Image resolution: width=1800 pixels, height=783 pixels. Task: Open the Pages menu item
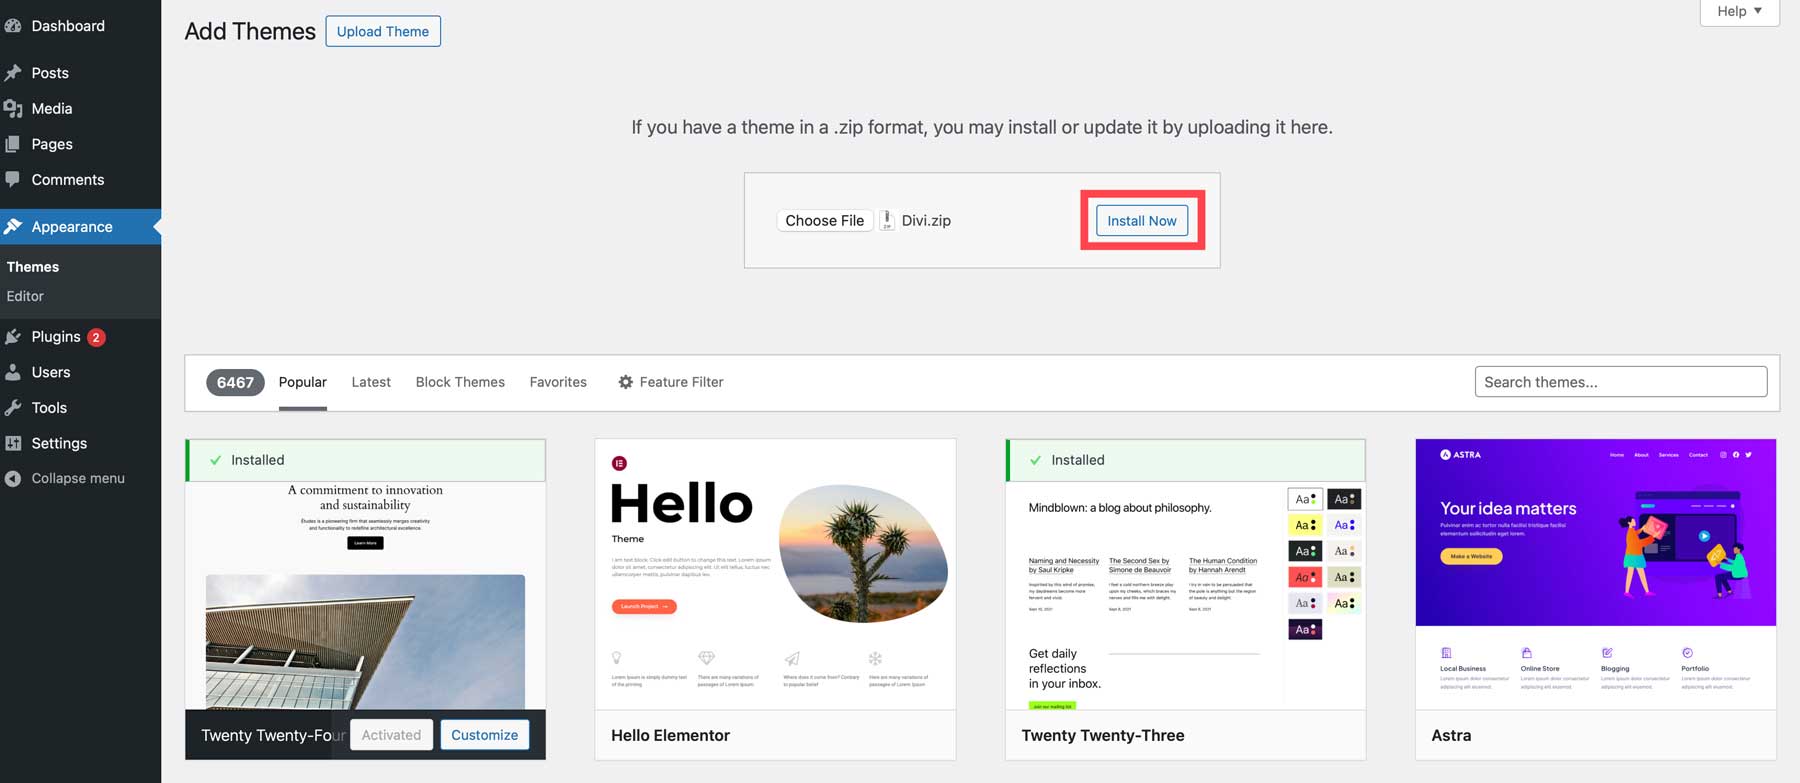tap(80, 144)
